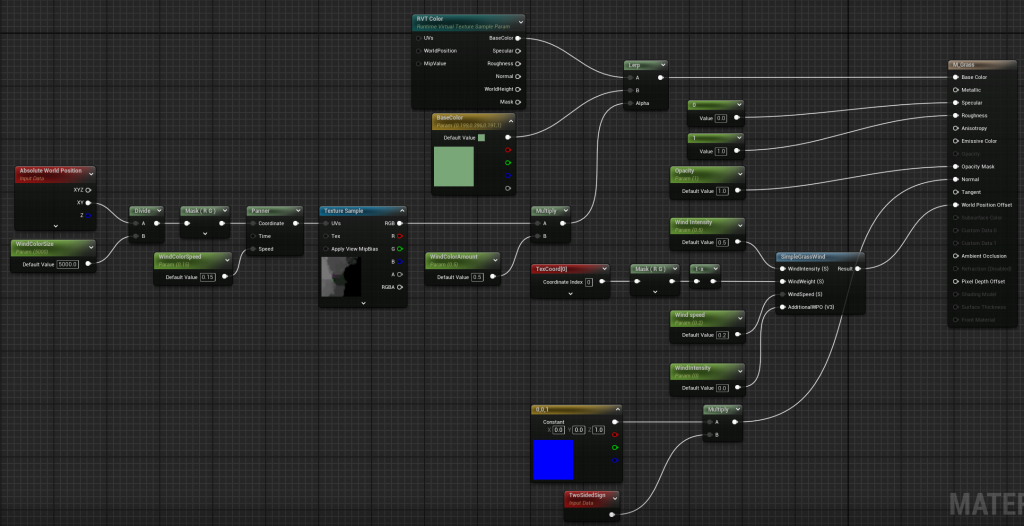This screenshot has width=1024, height=526.
Task: Click the blue constant color preview
Action: pyautogui.click(x=553, y=458)
